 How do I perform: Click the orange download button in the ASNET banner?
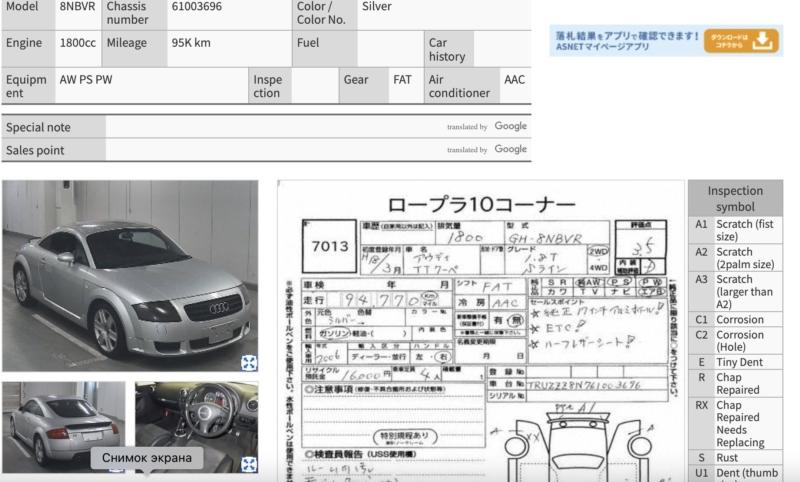click(741, 41)
